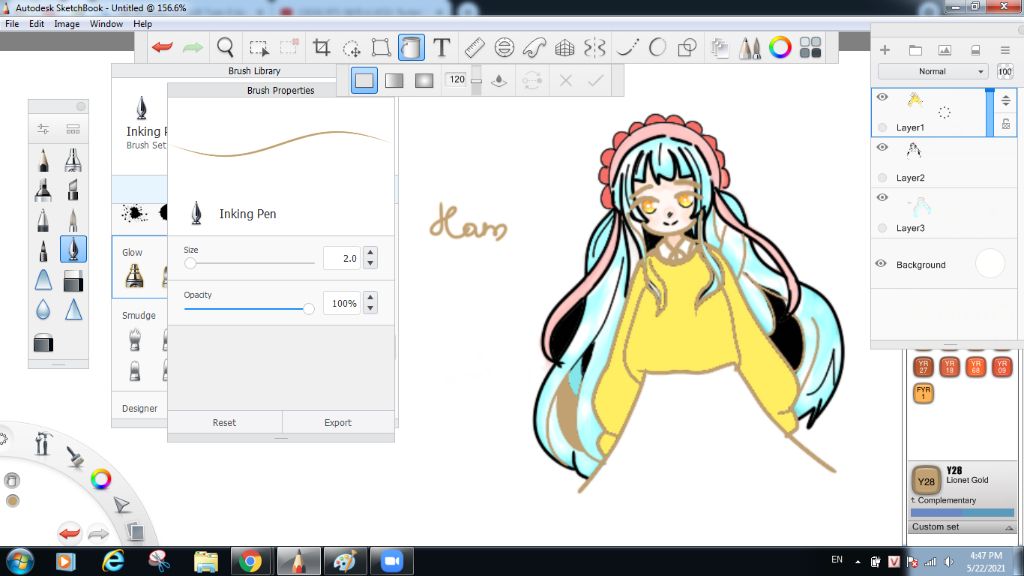Hide Layer2 using its eye icon
The width and height of the screenshot is (1024, 576).
[x=882, y=147]
